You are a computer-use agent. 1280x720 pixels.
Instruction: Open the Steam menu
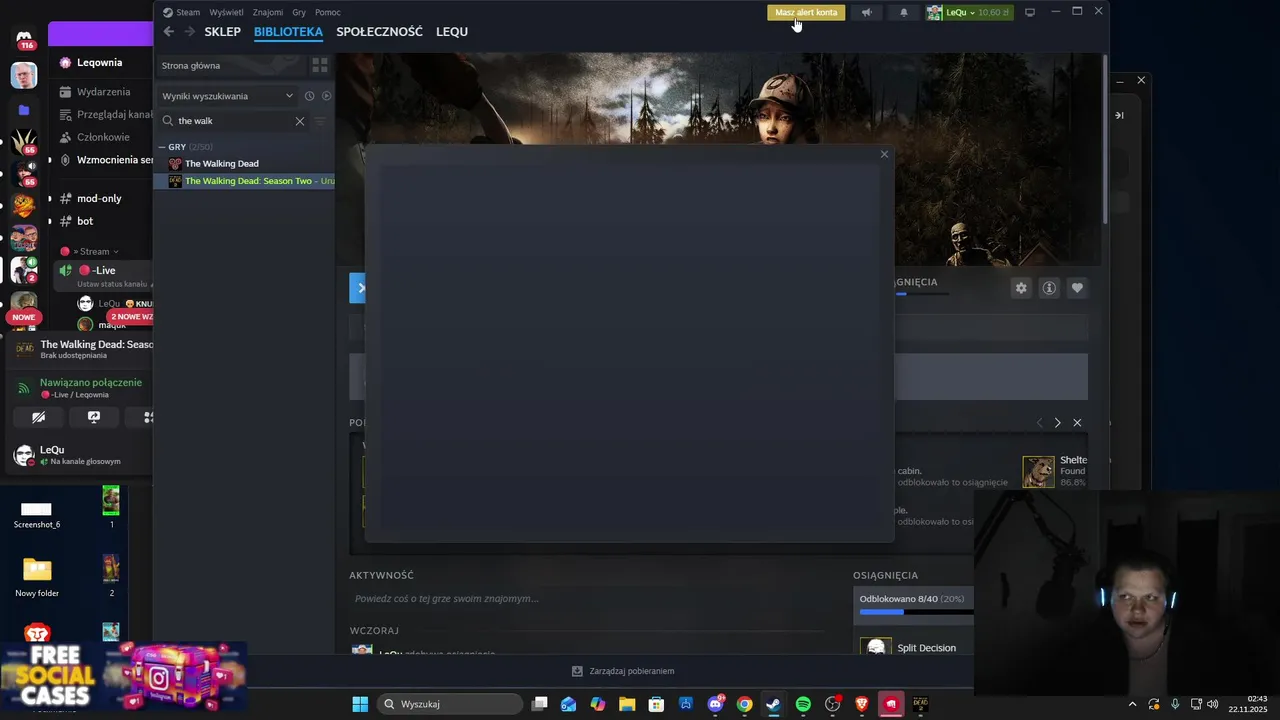click(182, 12)
